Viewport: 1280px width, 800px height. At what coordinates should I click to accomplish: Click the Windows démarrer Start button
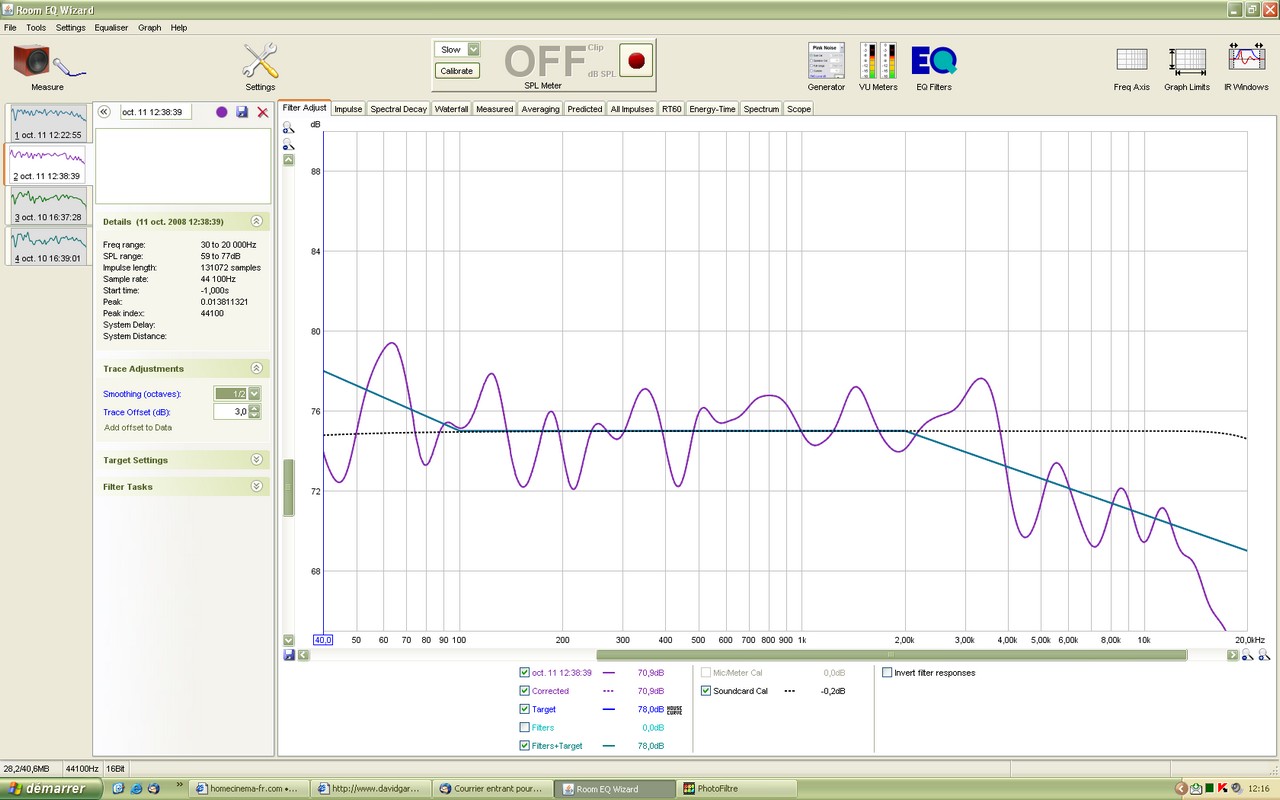tap(51, 788)
